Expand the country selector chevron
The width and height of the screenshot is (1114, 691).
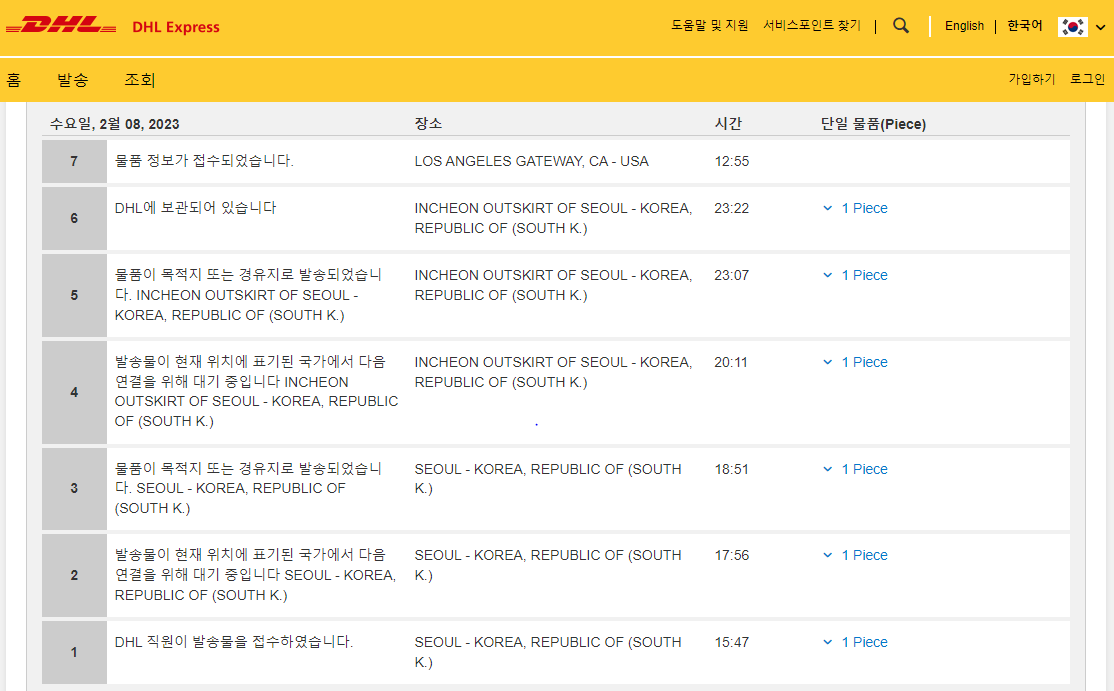coord(1101,28)
